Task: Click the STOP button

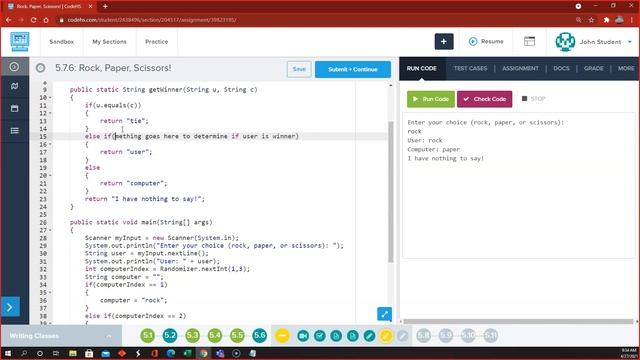Action: click(533, 99)
